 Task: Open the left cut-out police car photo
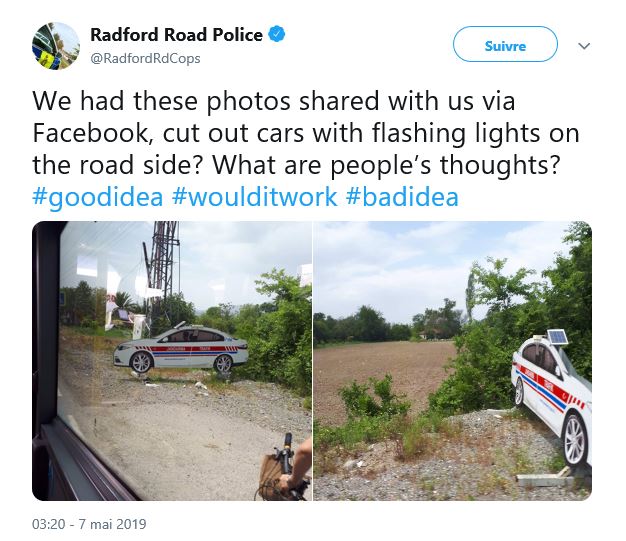(x=172, y=361)
